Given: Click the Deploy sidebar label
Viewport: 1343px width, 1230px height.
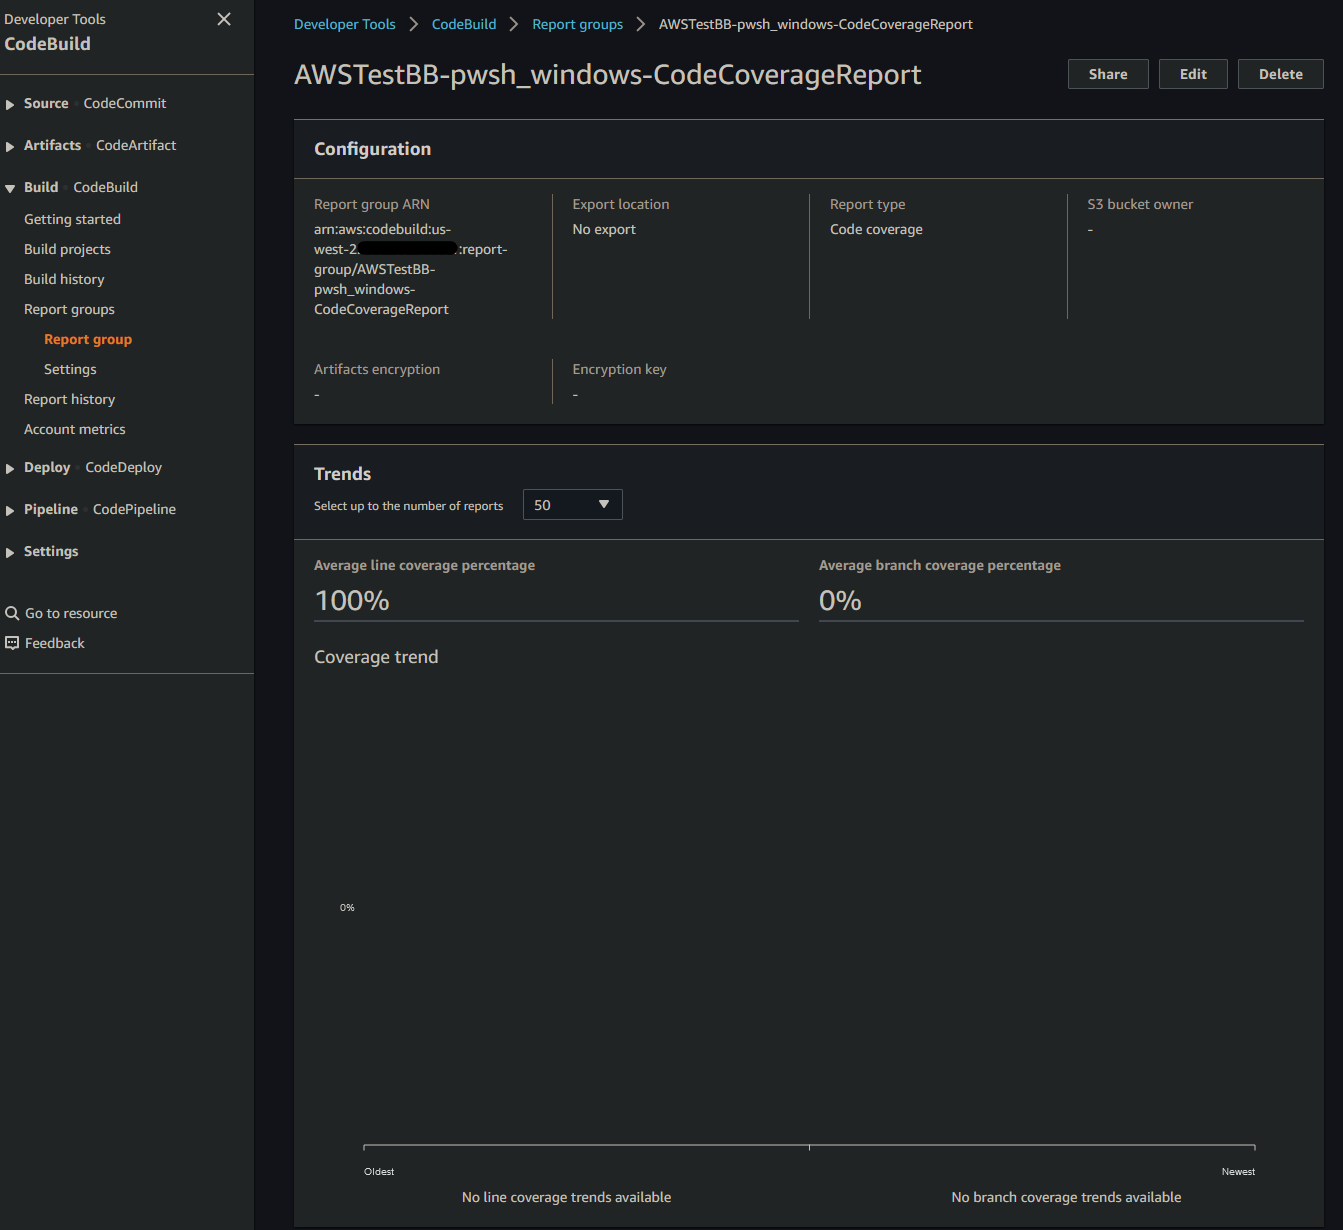Looking at the screenshot, I should point(47,467).
